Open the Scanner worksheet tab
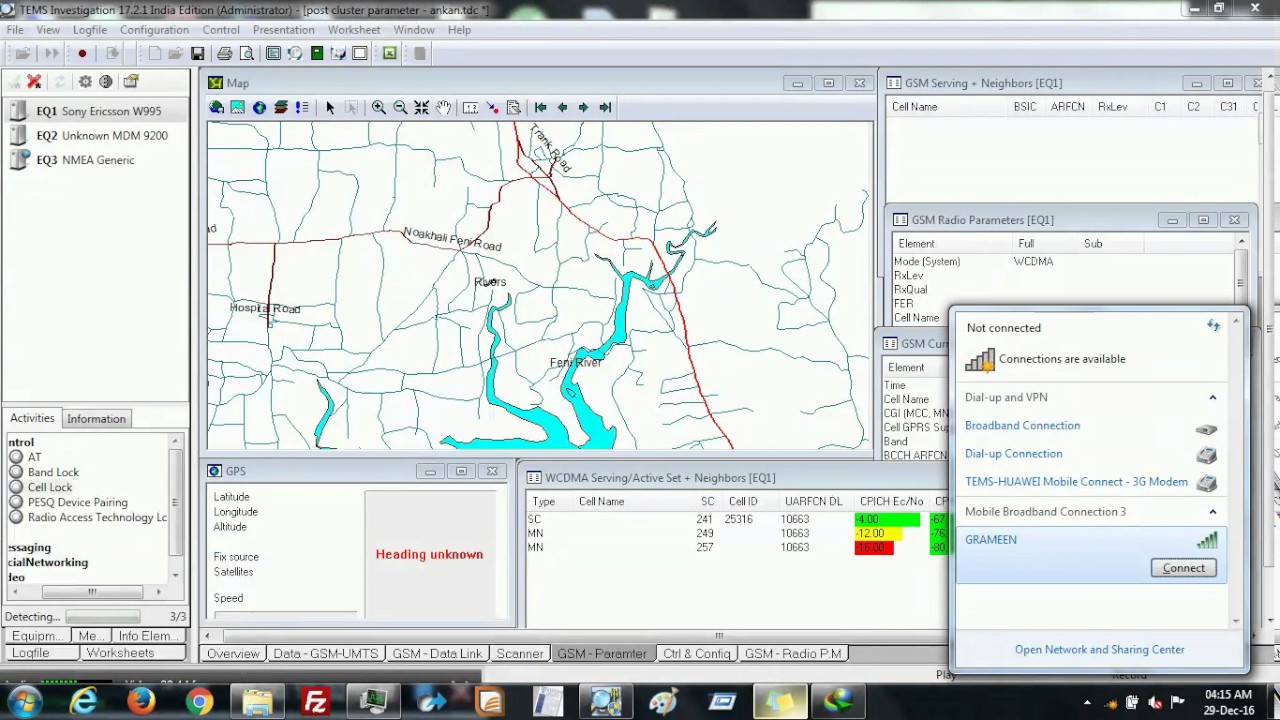1280x720 pixels. (520, 653)
